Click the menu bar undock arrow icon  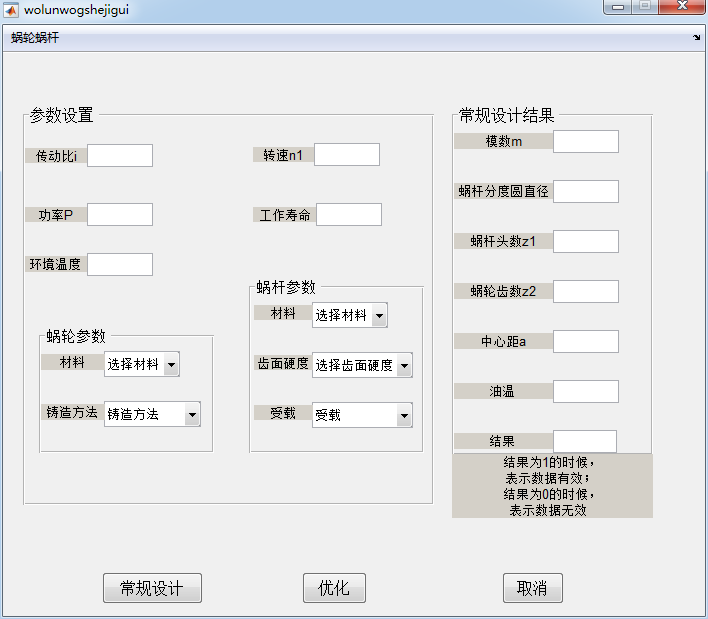(697, 37)
